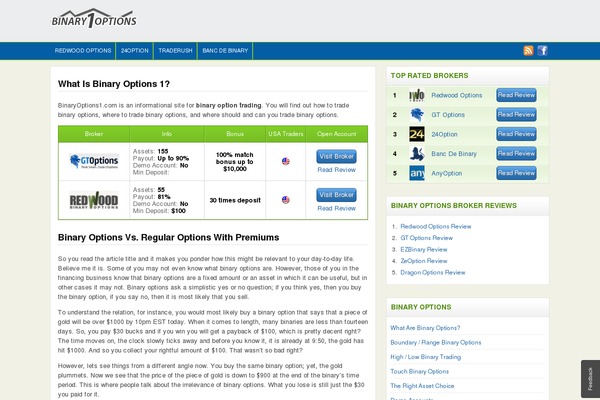Open the 24Option link in Top Rated Brokers

click(x=444, y=134)
